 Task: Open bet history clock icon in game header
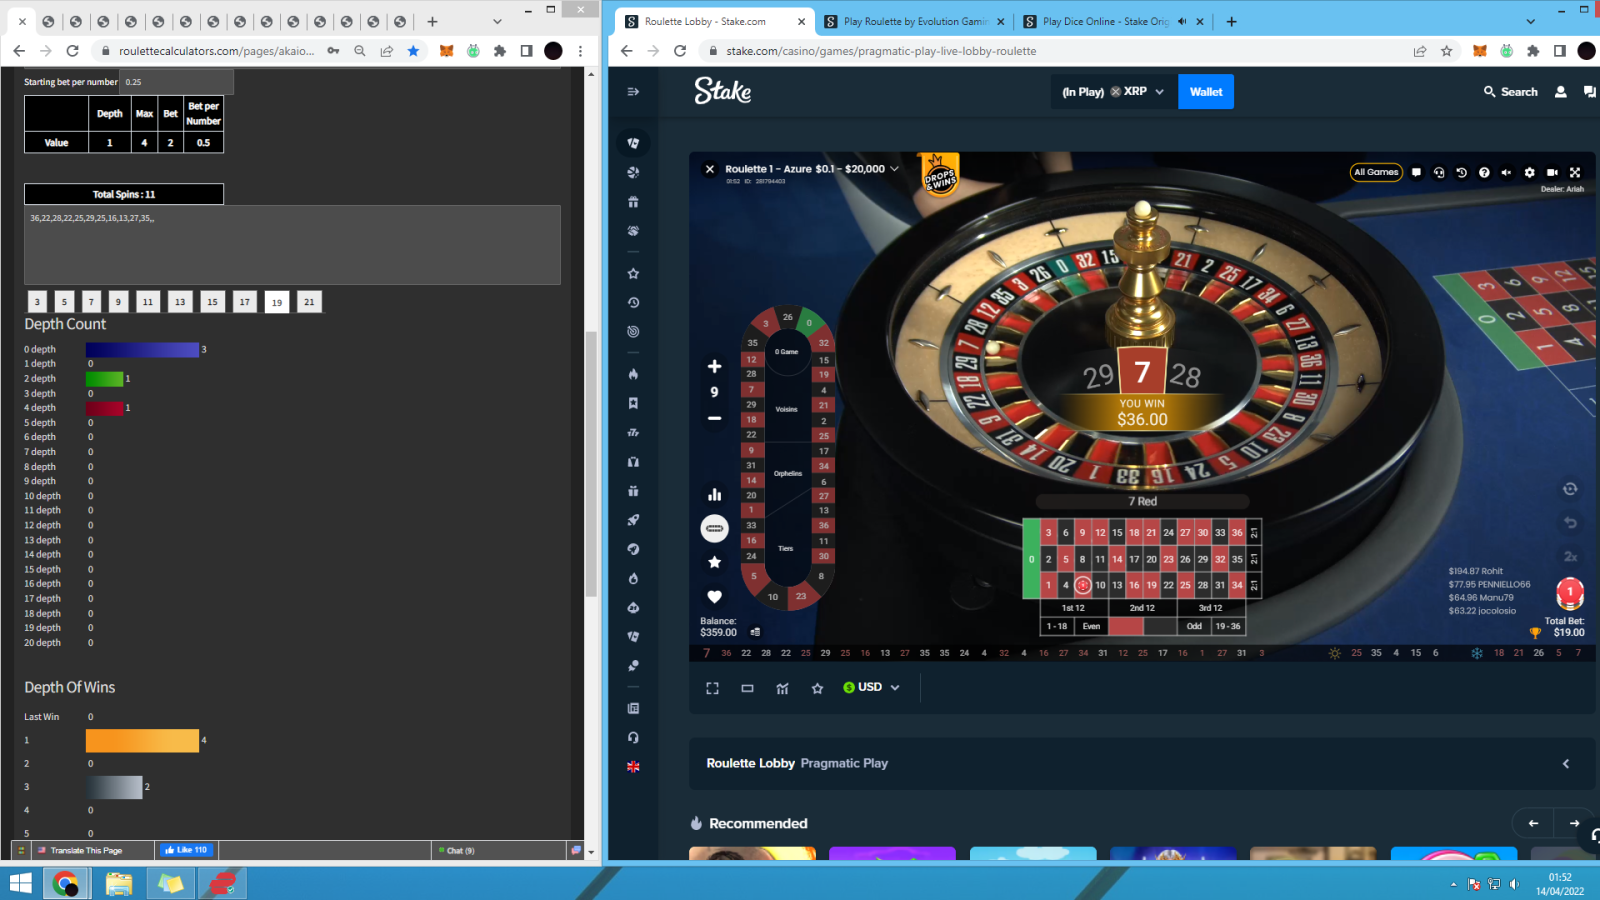tap(1461, 172)
